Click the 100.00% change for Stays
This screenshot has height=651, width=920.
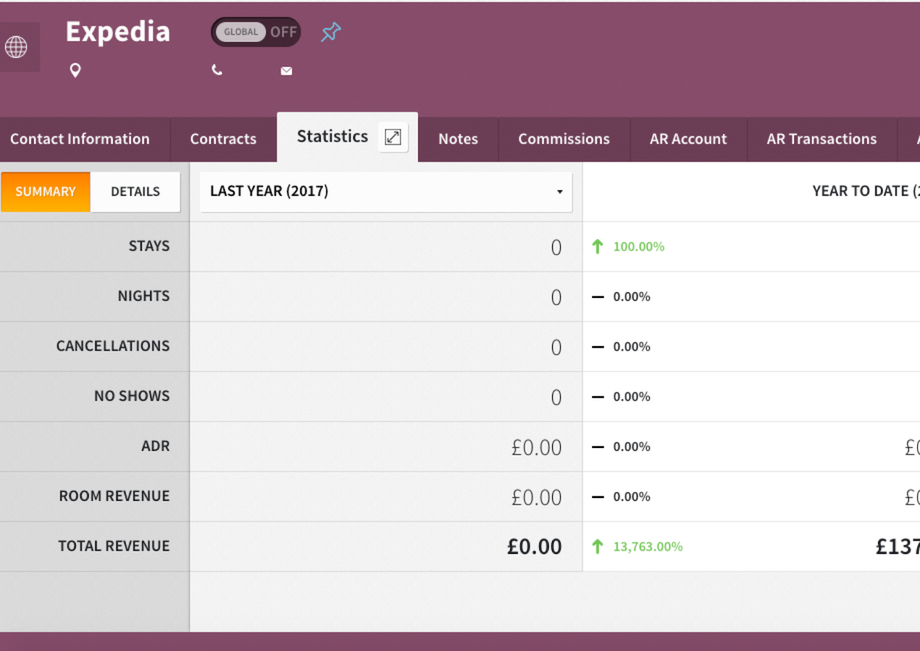pyautogui.click(x=639, y=247)
